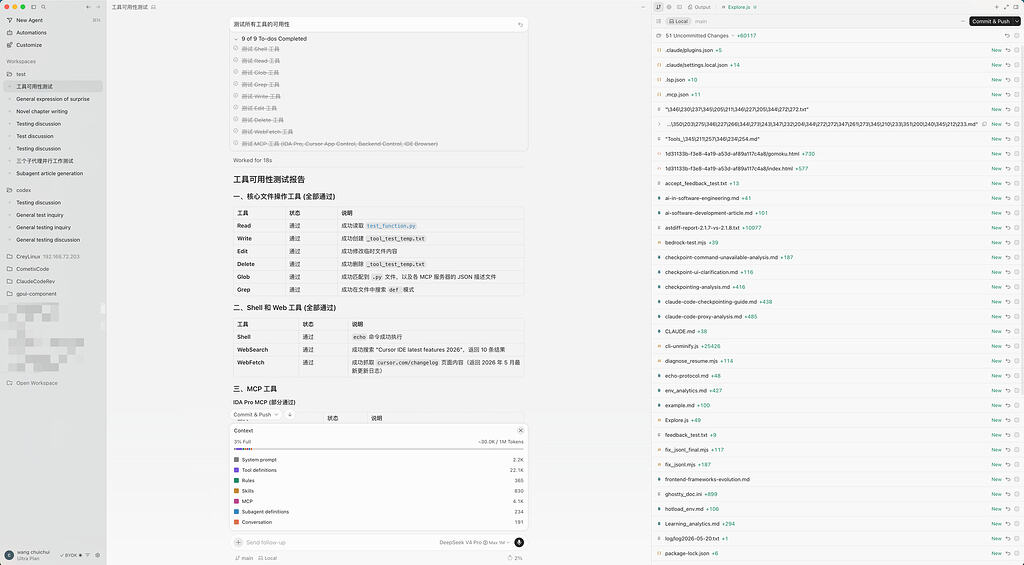This screenshot has width=1024, height=565.
Task: Open Customize in the sidebar
Action: [29, 45]
